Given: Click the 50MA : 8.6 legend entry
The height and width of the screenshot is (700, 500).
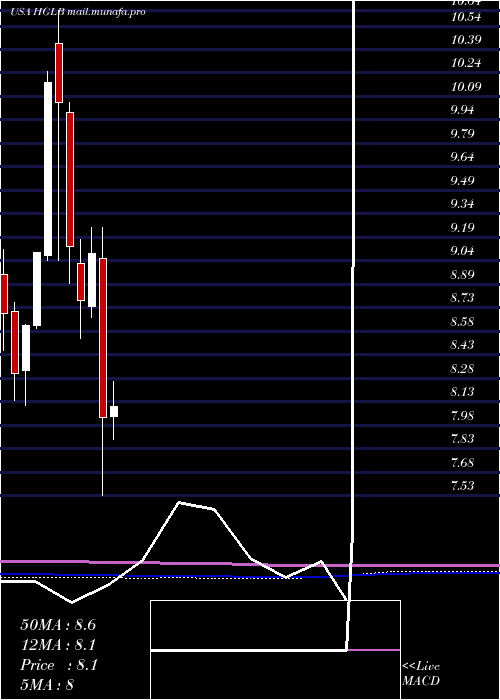Looking at the screenshot, I should pyautogui.click(x=58, y=625).
